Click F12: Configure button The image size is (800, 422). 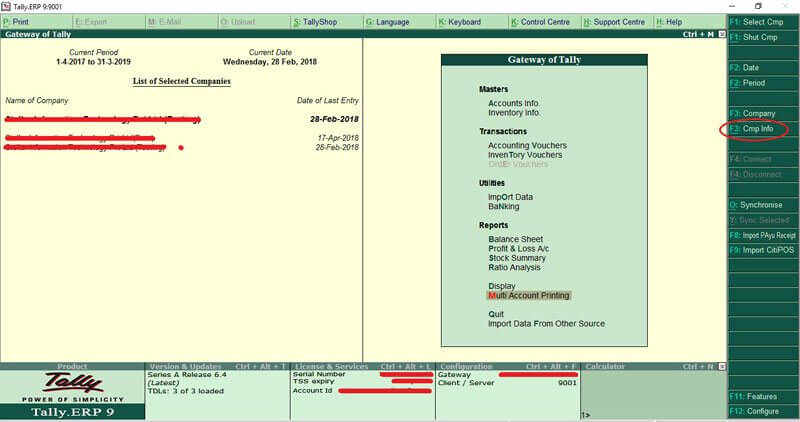(x=763, y=411)
